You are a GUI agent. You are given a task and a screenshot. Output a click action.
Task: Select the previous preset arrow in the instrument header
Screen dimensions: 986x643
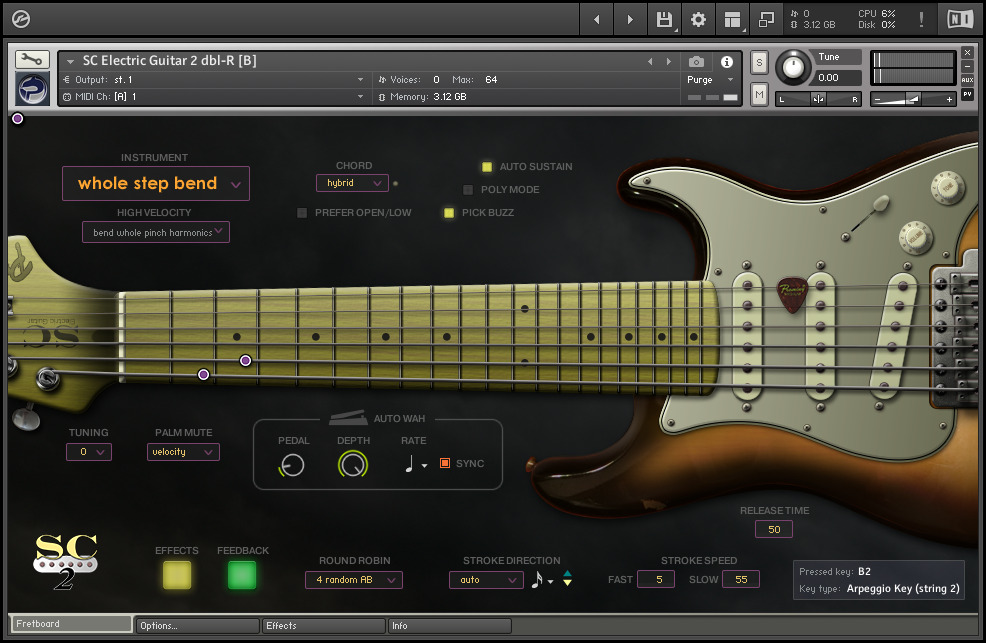[650, 62]
